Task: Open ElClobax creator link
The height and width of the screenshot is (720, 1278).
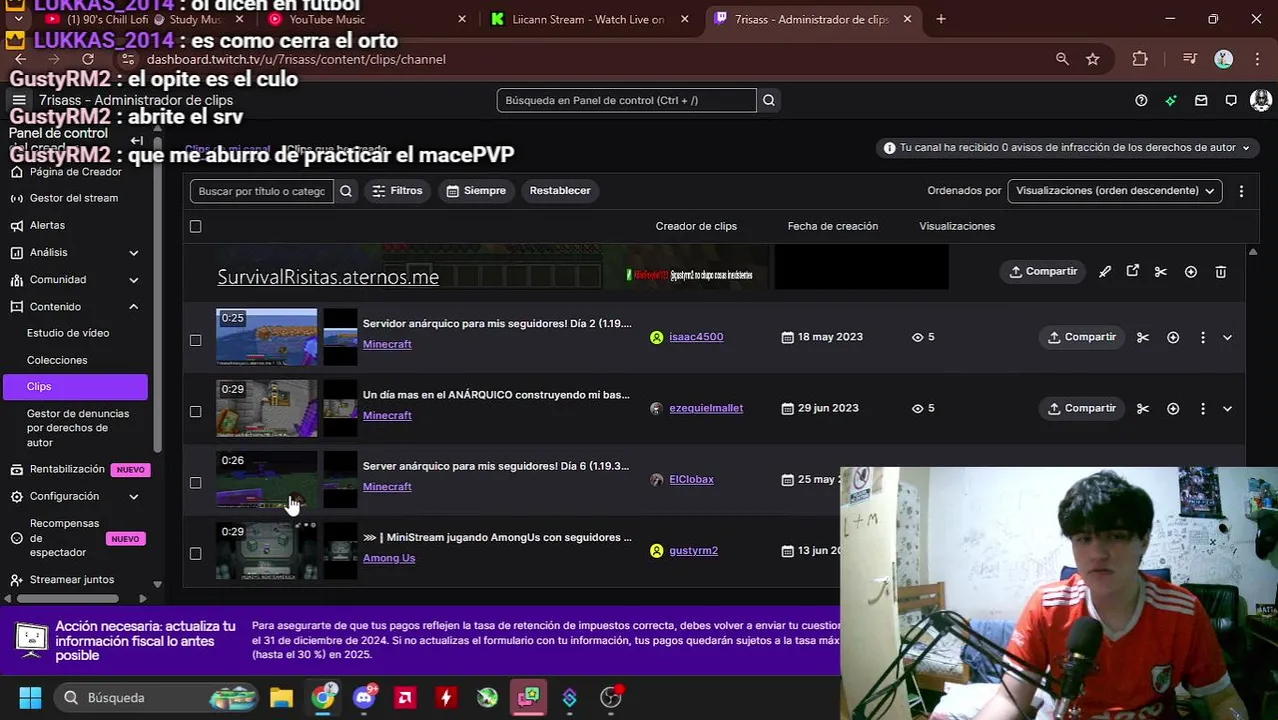Action: 691,480
